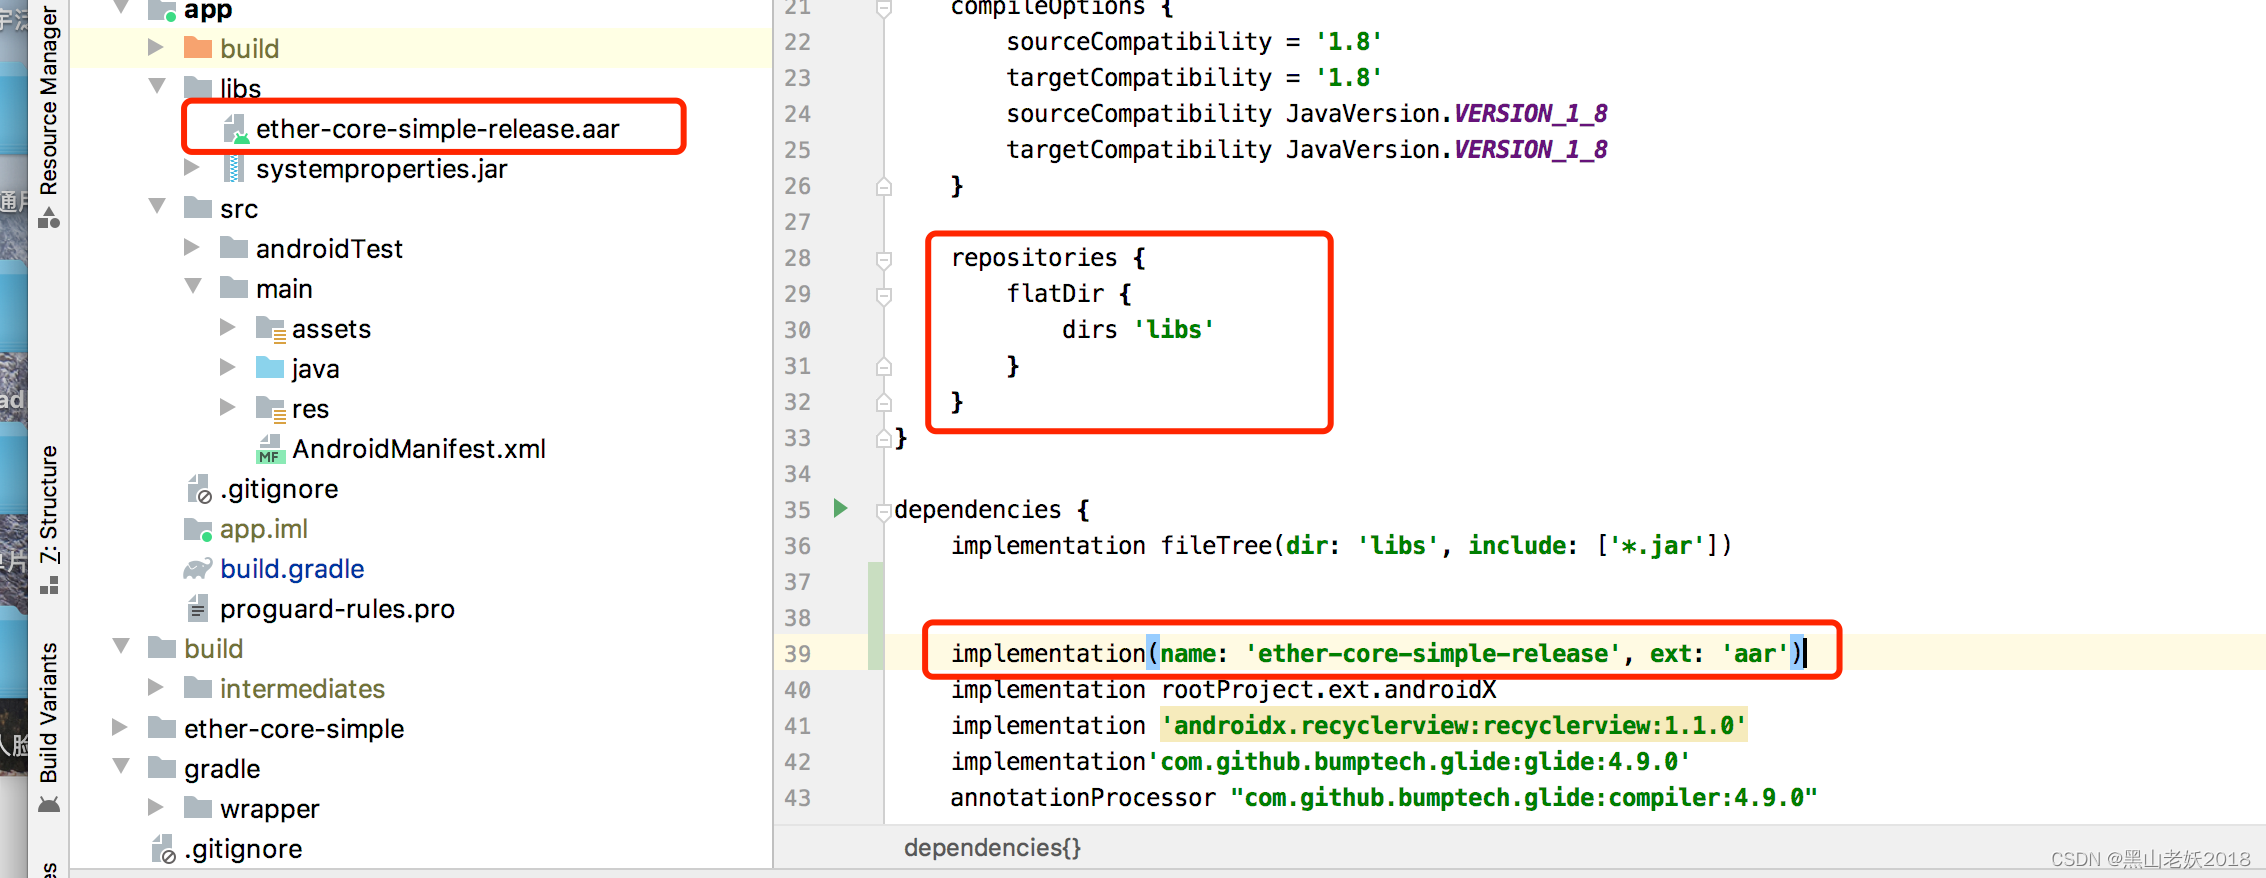This screenshot has width=2266, height=878.
Task: Open AndroidManifest.xml file
Action: (x=418, y=449)
